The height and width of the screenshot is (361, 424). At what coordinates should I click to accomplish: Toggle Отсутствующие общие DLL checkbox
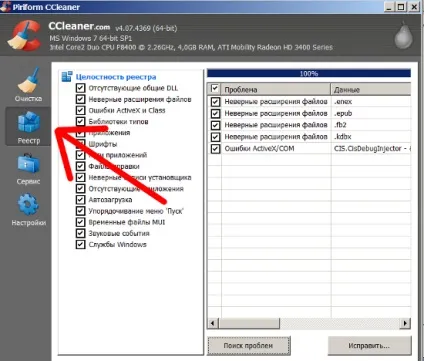pyautogui.click(x=80, y=88)
